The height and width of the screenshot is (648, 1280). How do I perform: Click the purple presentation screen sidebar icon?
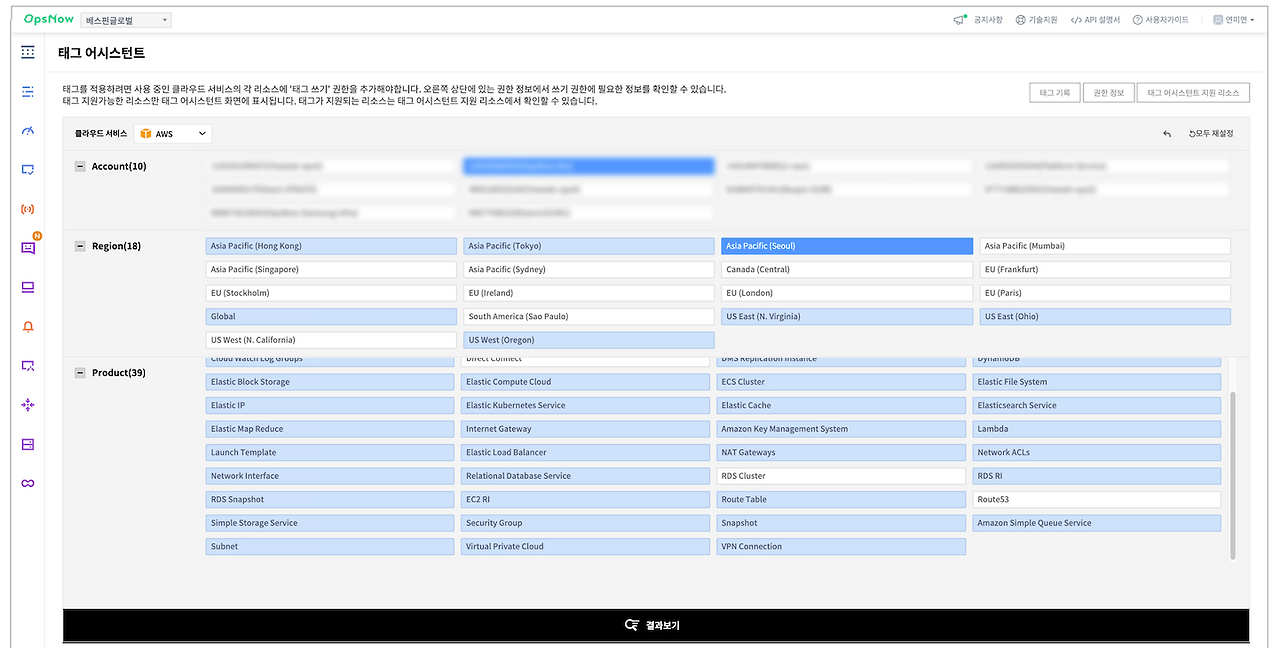coord(28,366)
